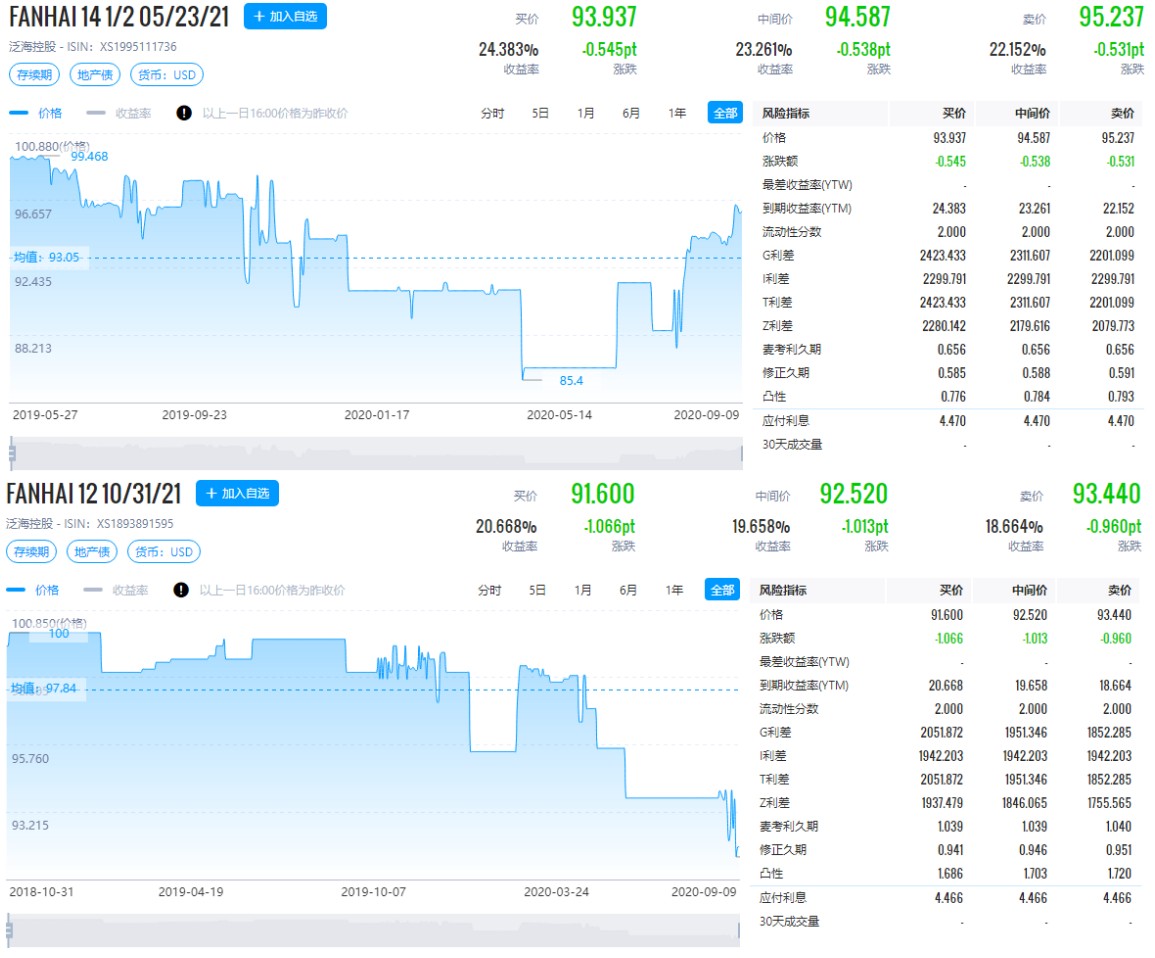The height and width of the screenshot is (958, 1155).
Task: Select 全部 range in upper chart
Action: click(725, 113)
